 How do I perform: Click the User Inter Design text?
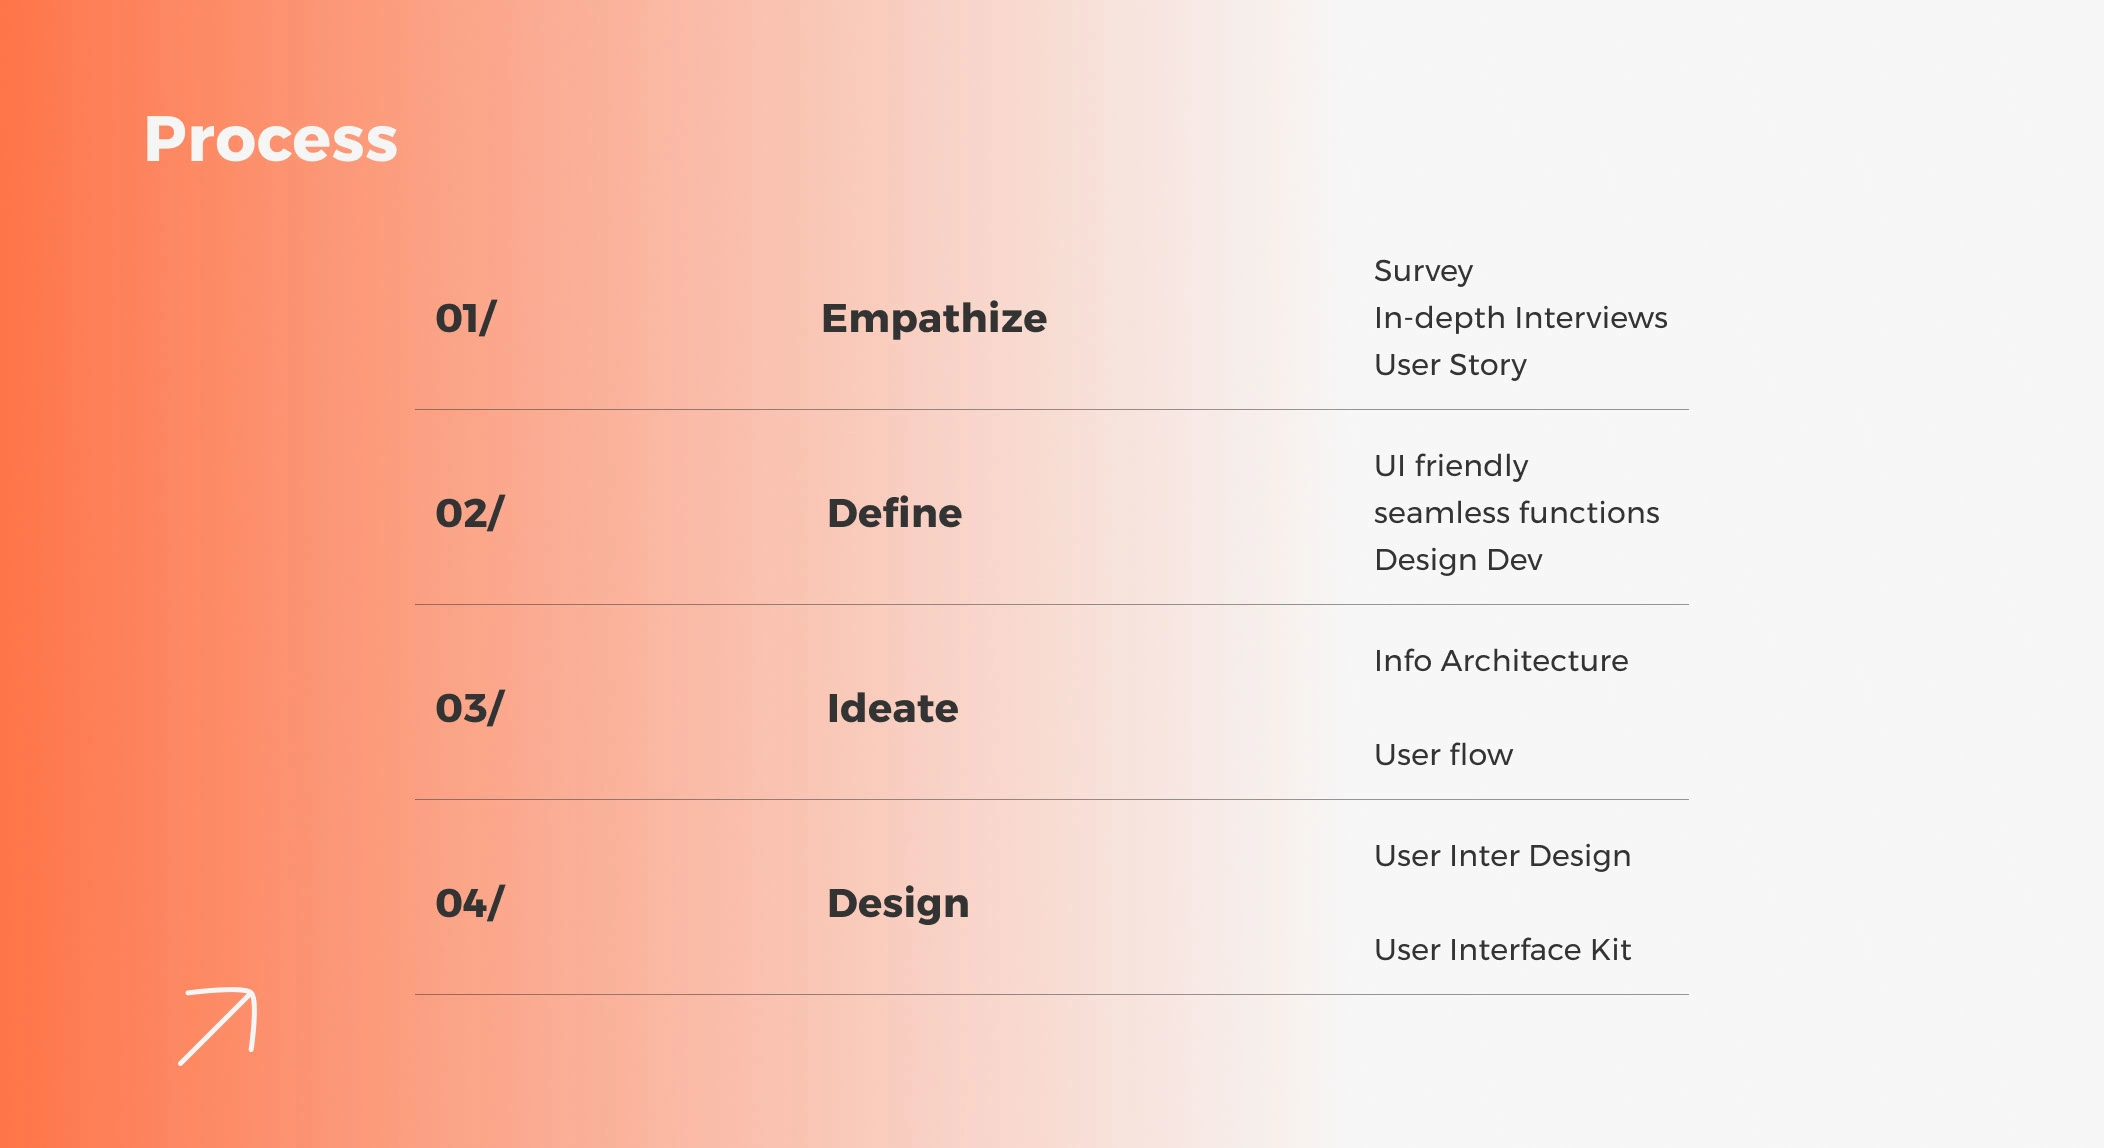pos(1502,856)
